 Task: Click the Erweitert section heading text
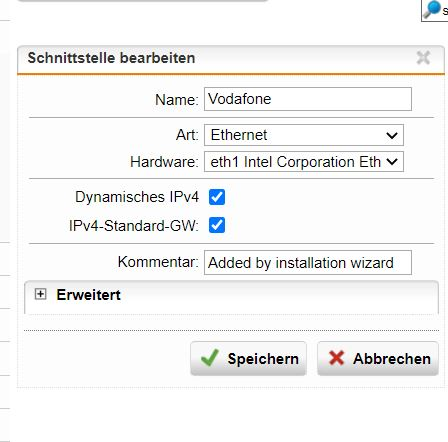tap(88, 295)
